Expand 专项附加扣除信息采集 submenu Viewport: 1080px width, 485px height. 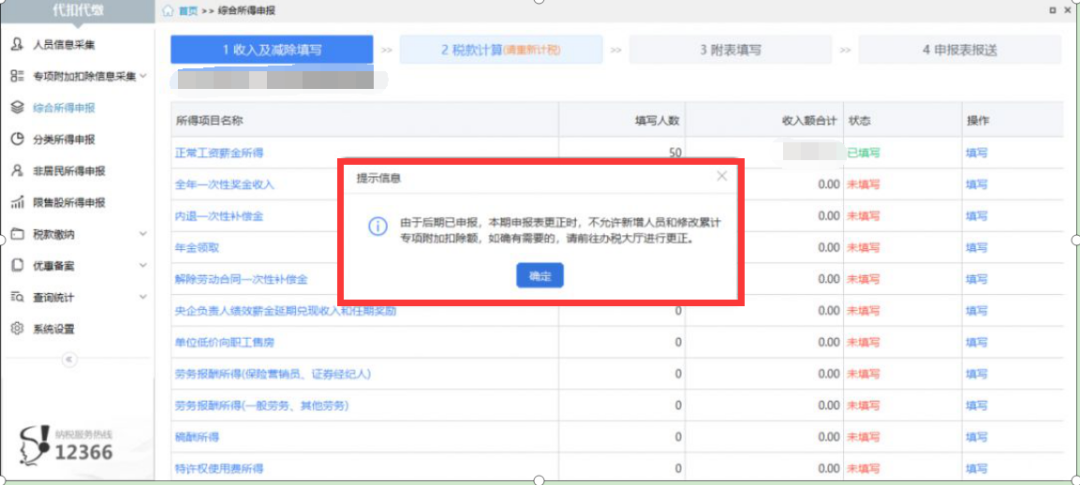(x=143, y=76)
